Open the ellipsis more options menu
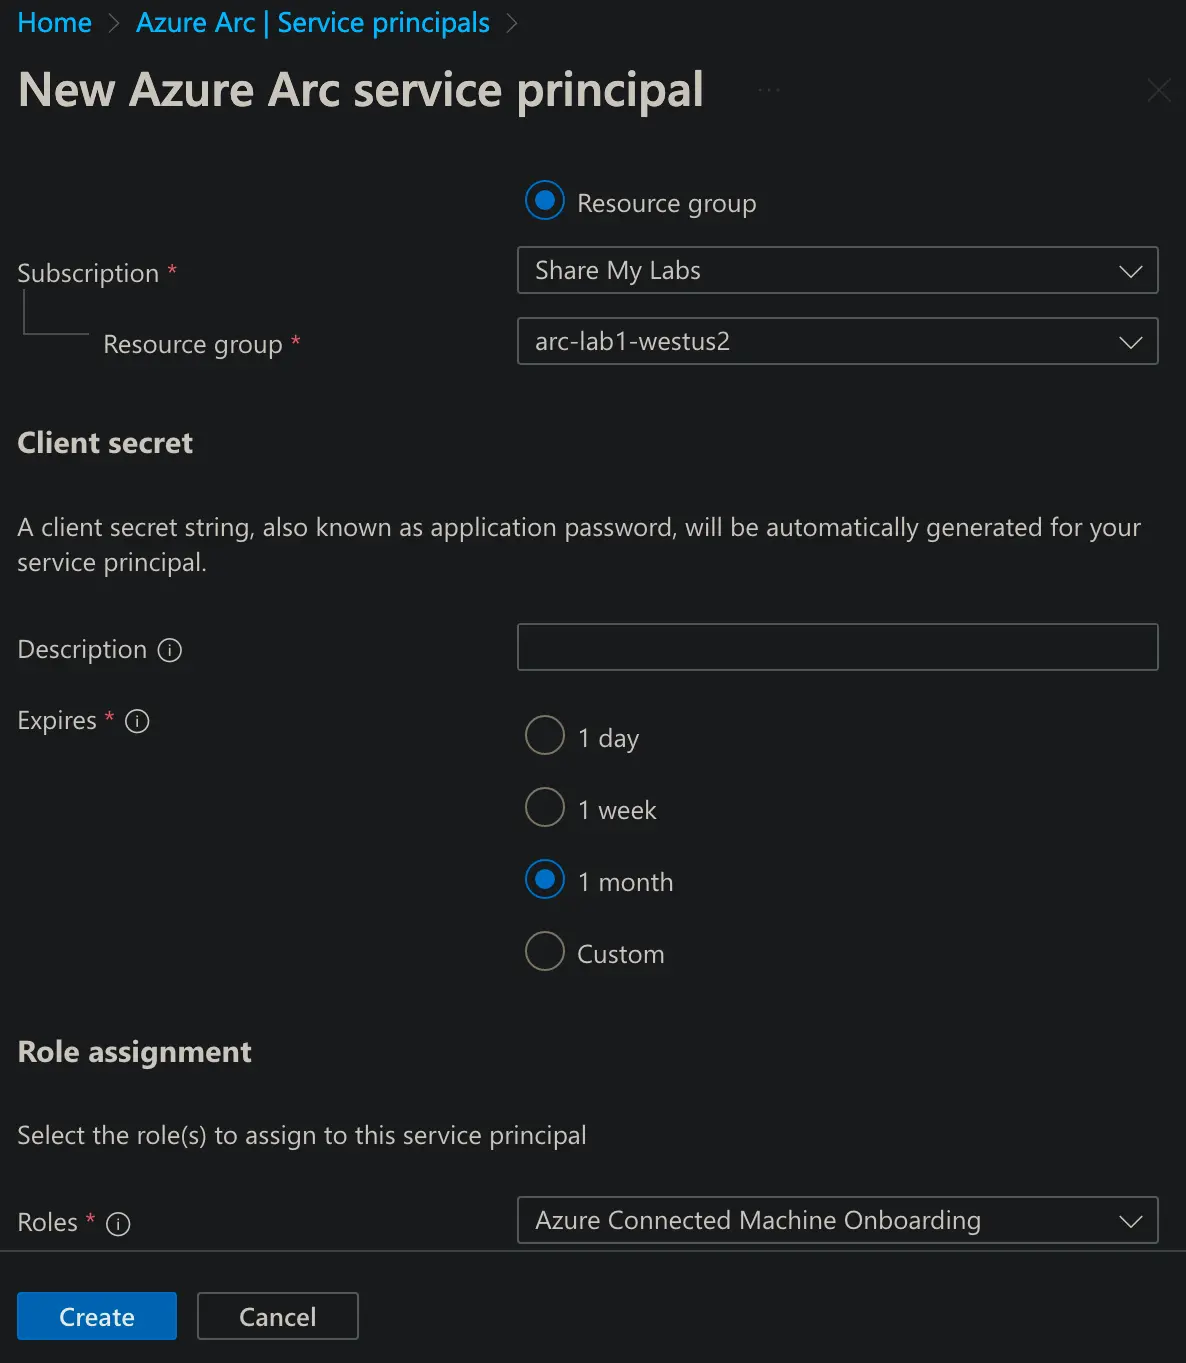1186x1363 pixels. tap(769, 91)
